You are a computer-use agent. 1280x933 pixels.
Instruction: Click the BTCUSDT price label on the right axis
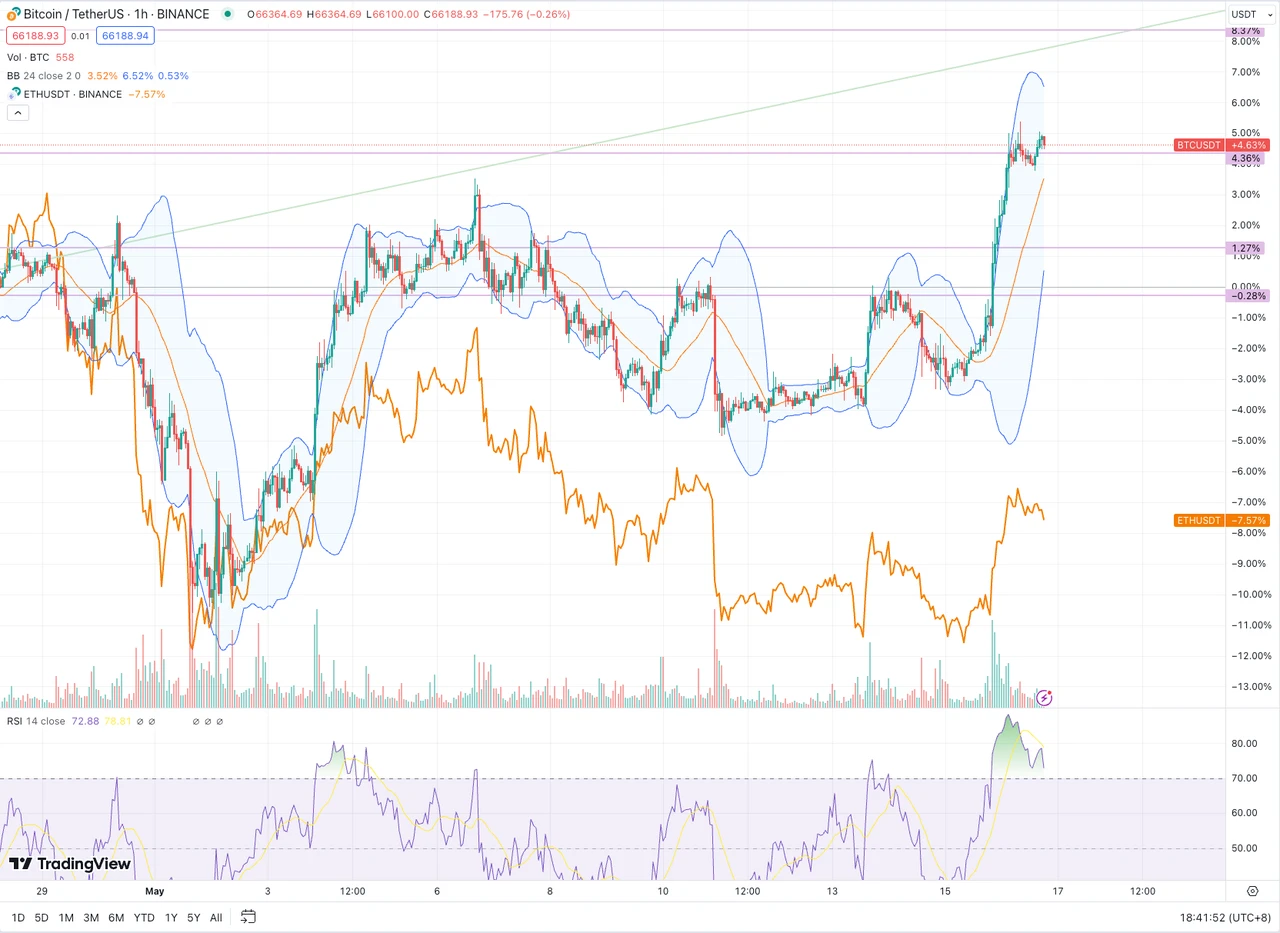click(1198, 145)
